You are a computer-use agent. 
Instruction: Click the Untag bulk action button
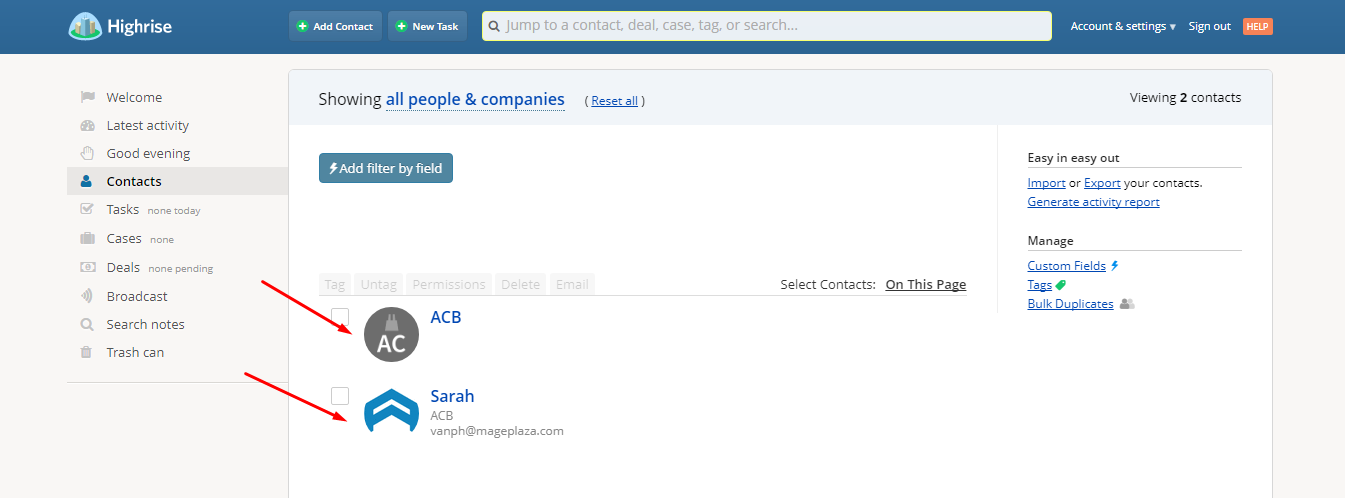(x=379, y=284)
